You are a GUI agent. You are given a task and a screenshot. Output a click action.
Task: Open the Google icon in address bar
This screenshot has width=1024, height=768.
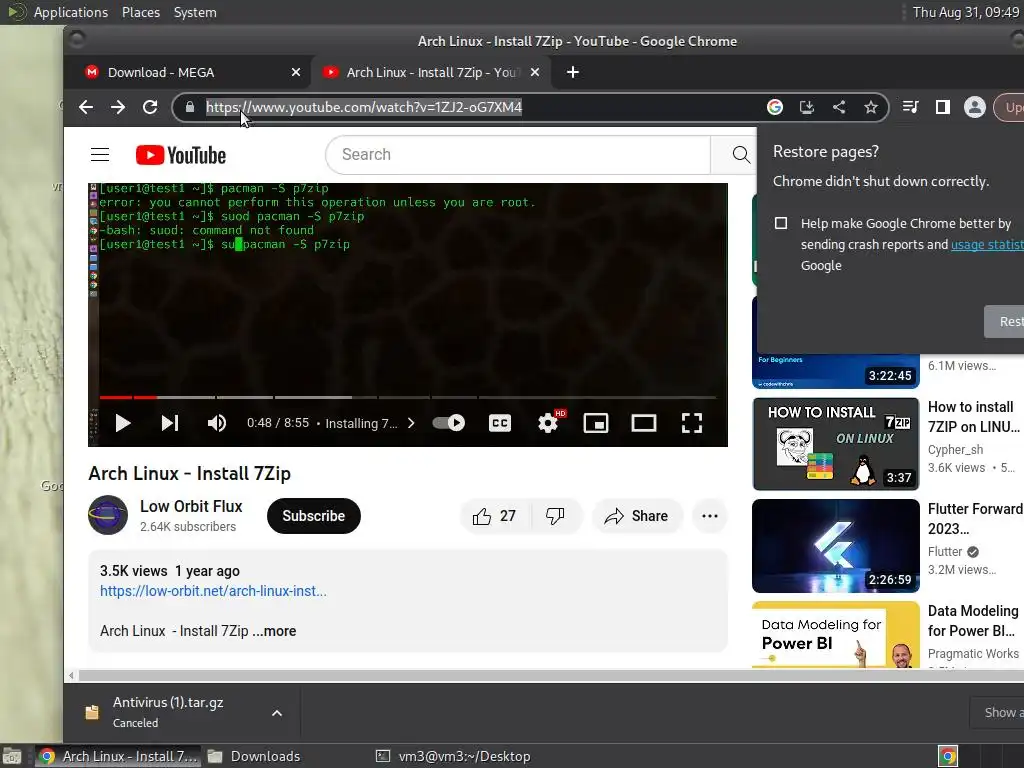(x=775, y=107)
